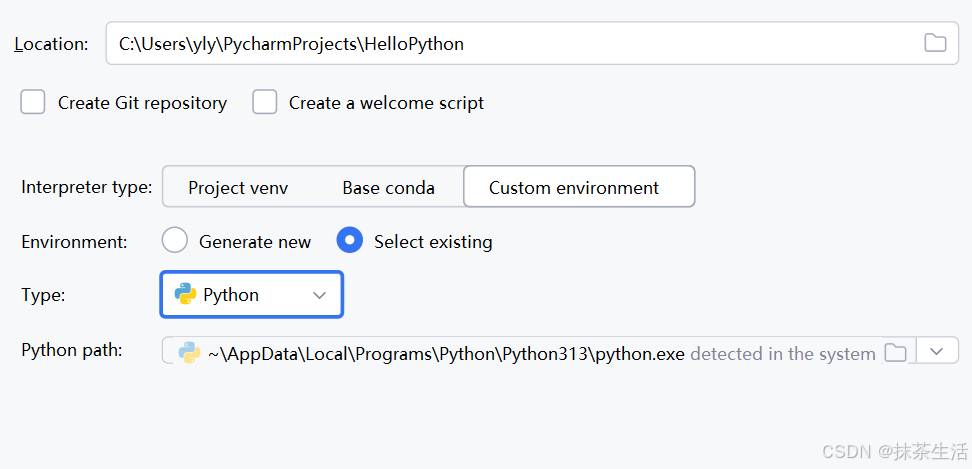Click the Python logo in the Type combo box

[x=185, y=294]
